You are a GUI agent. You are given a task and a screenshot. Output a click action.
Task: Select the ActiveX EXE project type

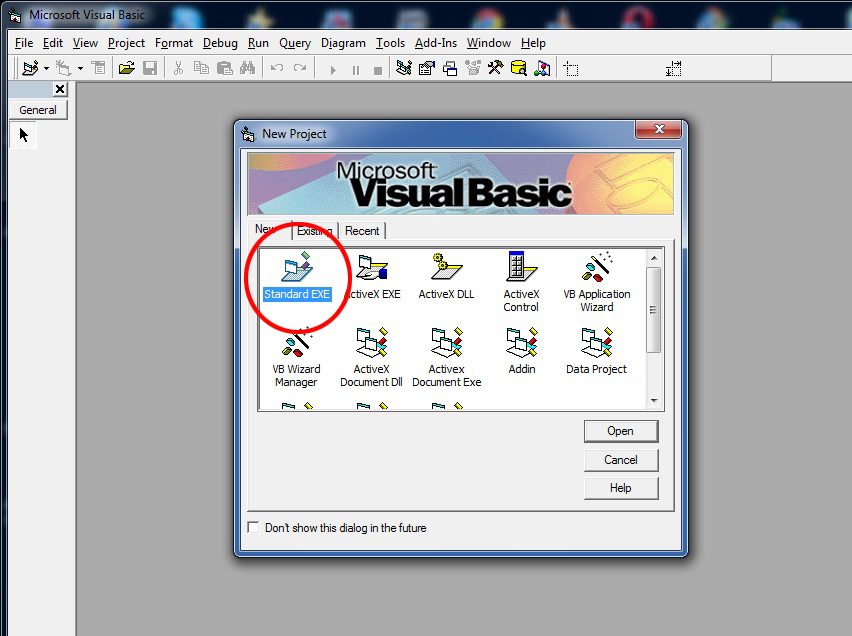click(372, 266)
